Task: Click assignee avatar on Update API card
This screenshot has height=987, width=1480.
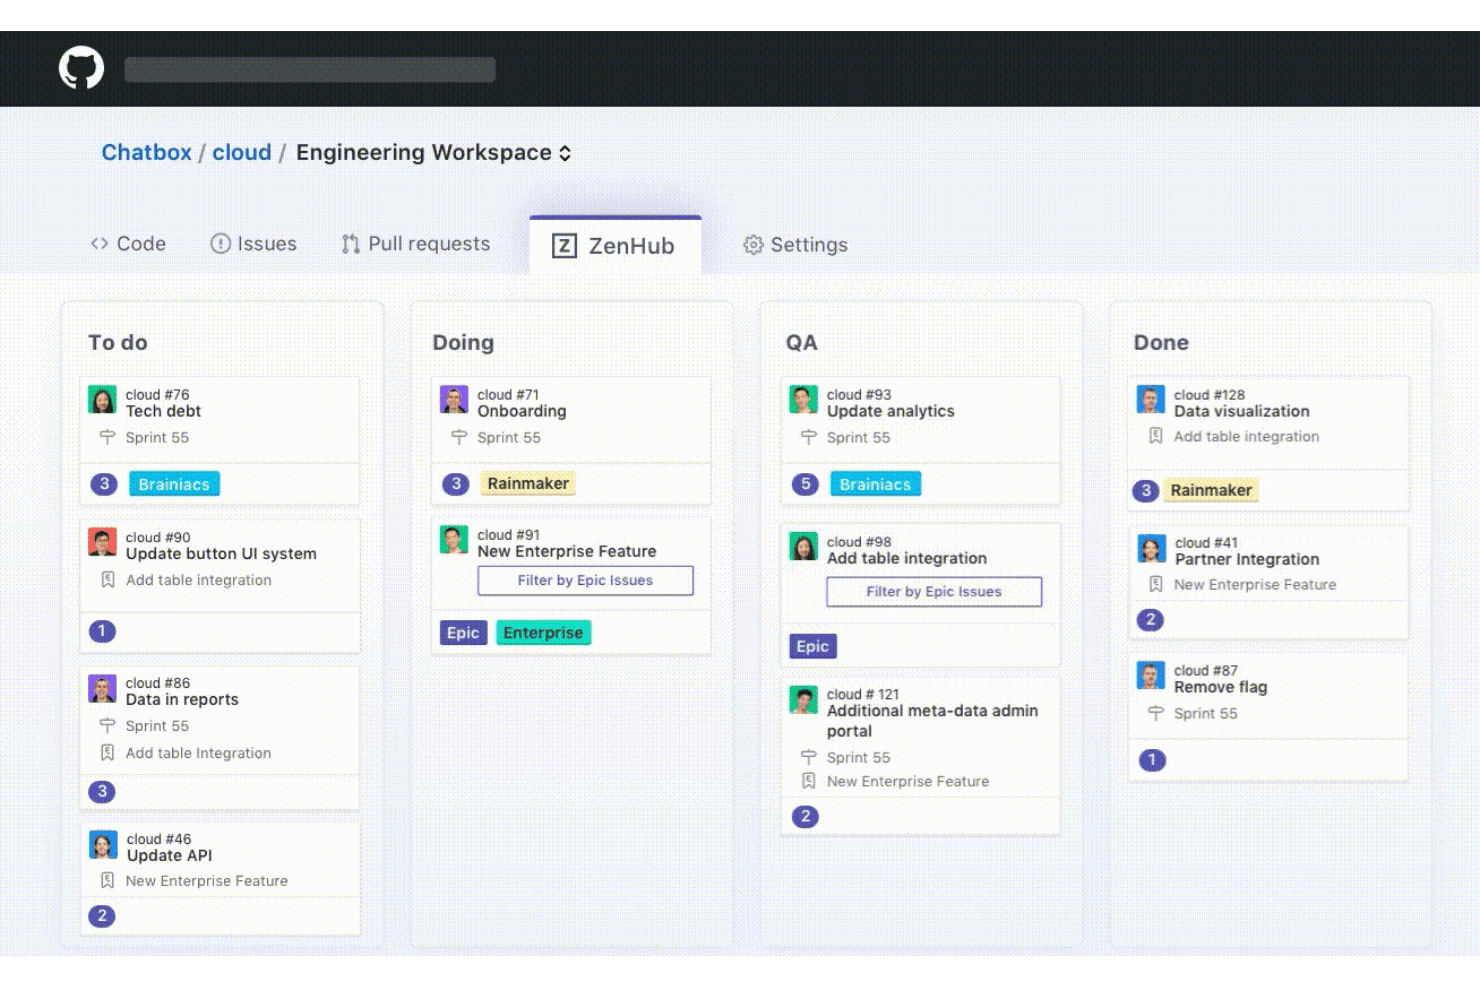Action: coord(103,845)
